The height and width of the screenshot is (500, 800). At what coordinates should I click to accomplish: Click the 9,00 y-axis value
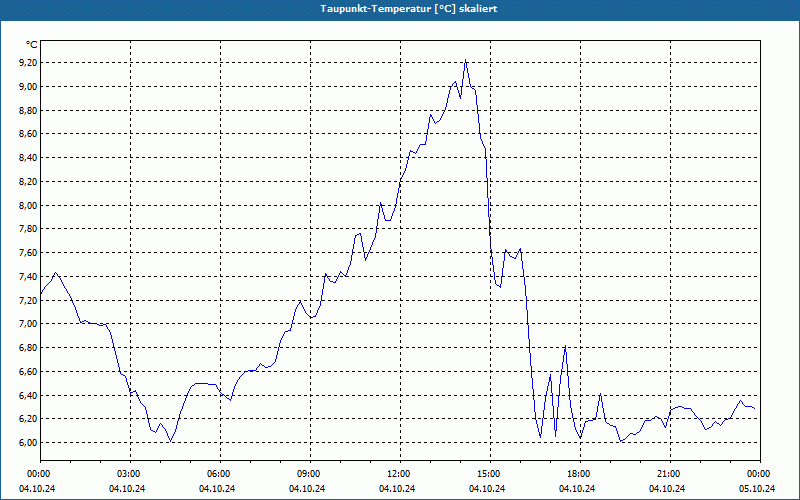28,86
